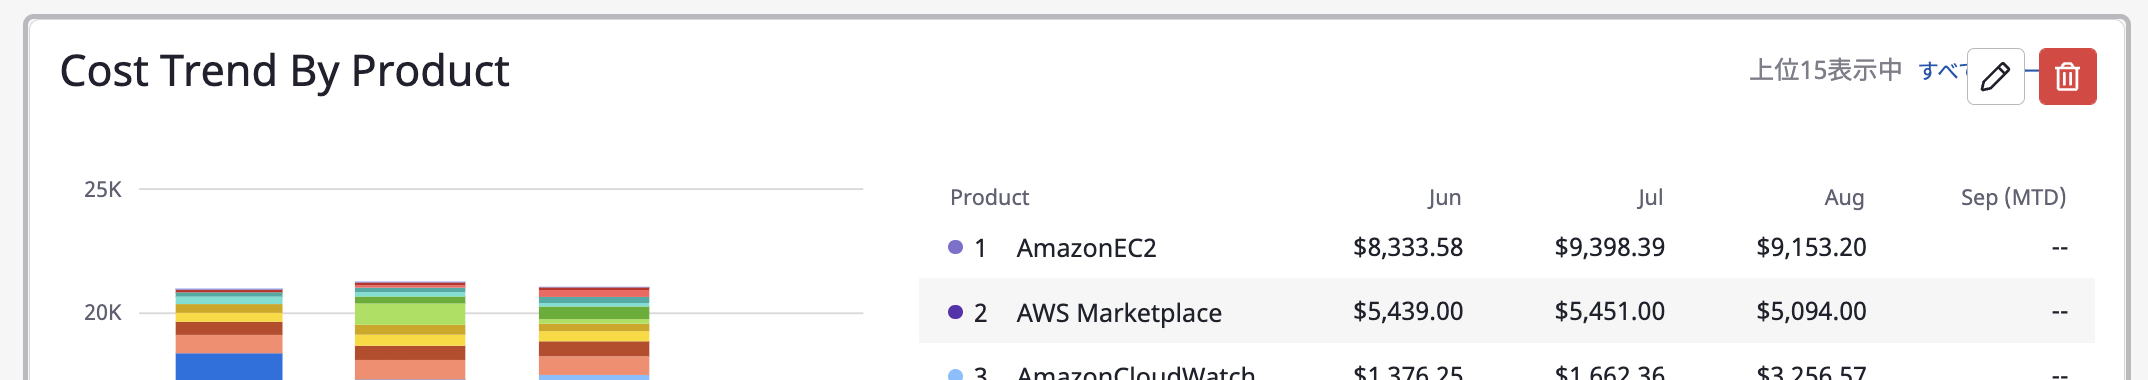Sort by the Aug column header
This screenshot has width=2148, height=380.
coord(1844,197)
